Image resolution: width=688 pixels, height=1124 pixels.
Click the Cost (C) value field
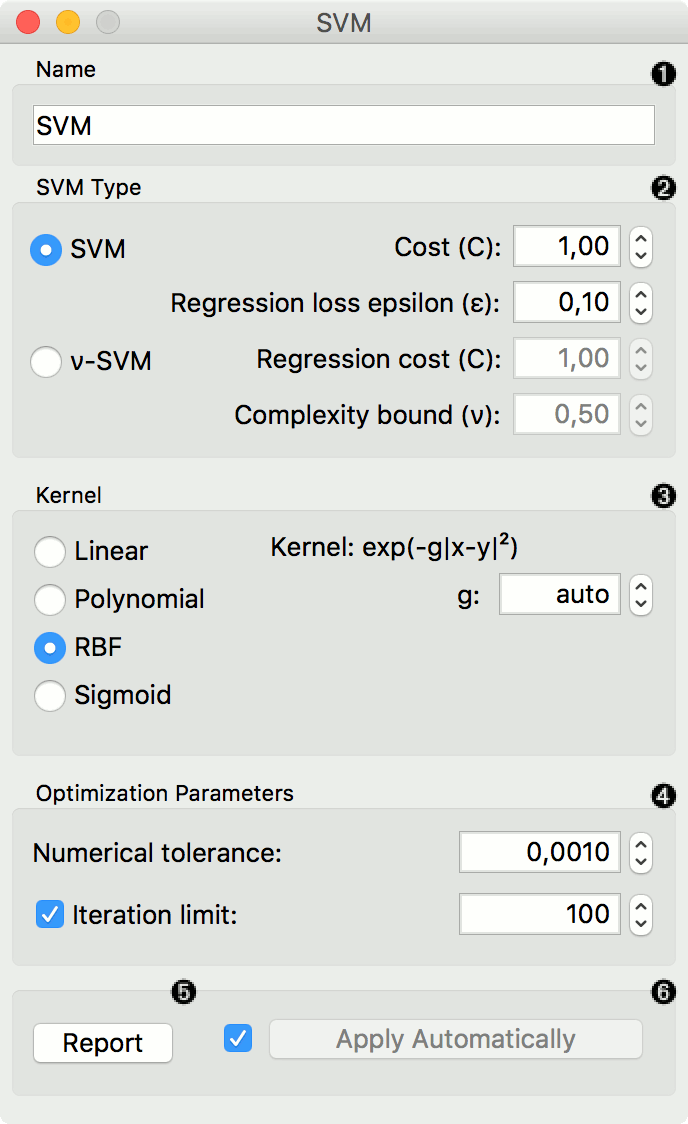[x=566, y=247]
